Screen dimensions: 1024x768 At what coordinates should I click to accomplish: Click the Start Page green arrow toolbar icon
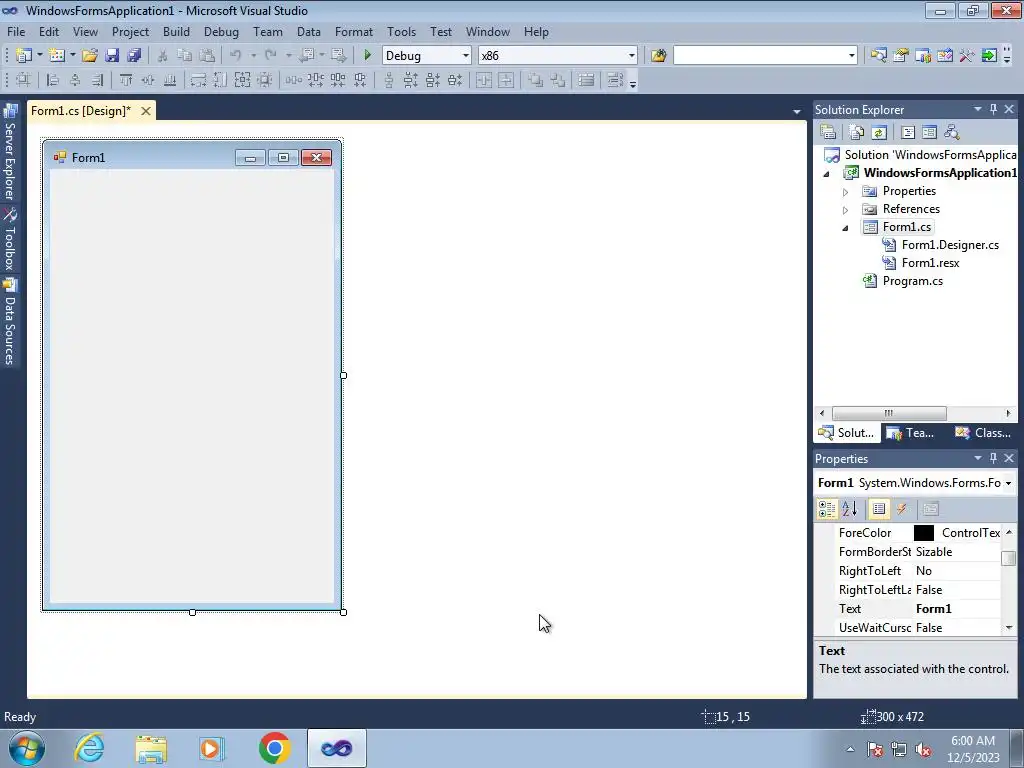pyautogui.click(x=989, y=56)
